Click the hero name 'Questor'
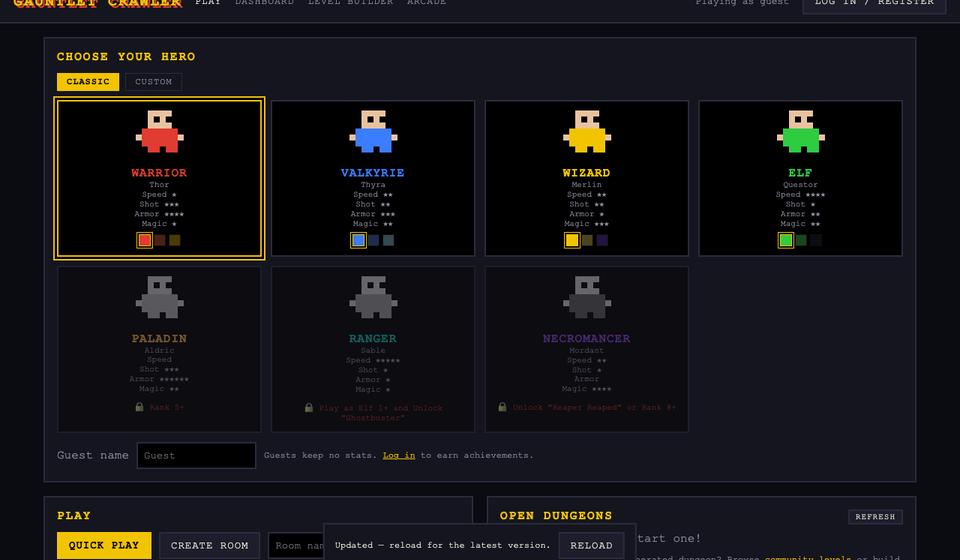This screenshot has height=560, width=960. [x=800, y=184]
